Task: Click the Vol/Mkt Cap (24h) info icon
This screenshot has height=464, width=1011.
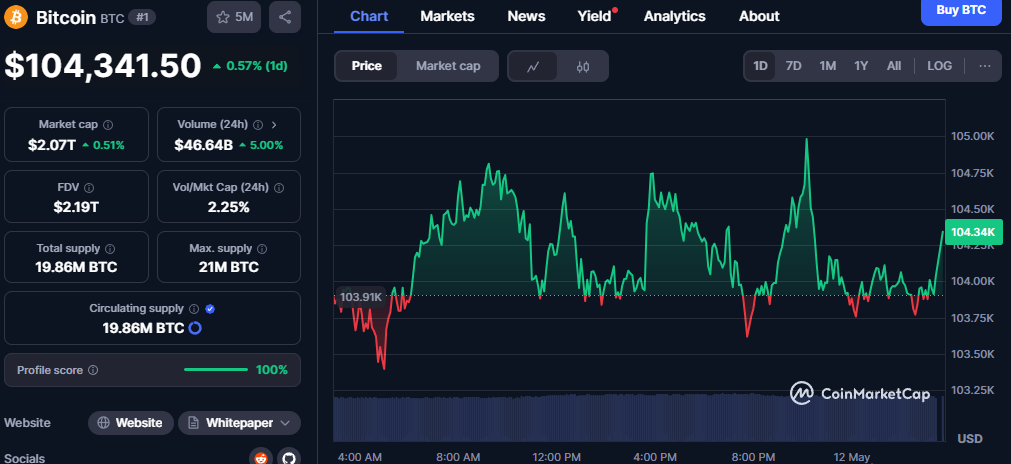Action: 279,188
